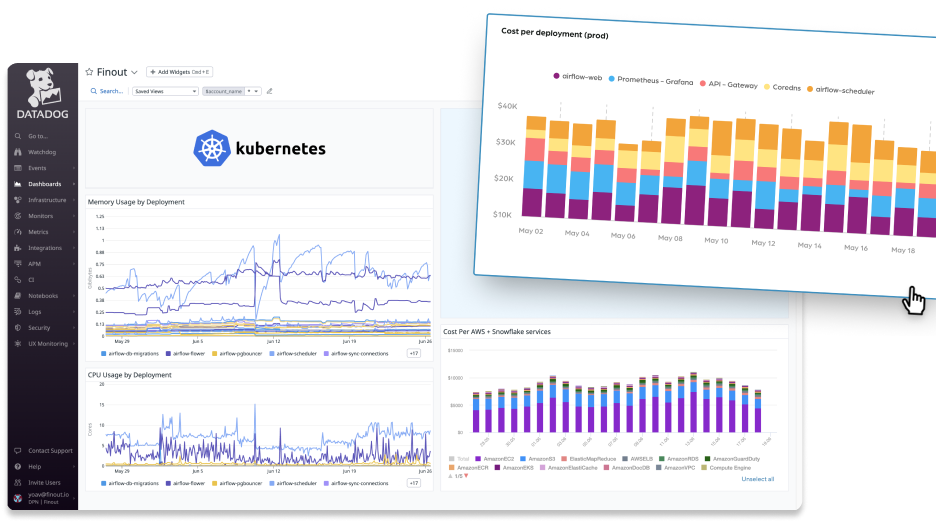Click the AmazonGuardDuty legend label

coord(737,459)
